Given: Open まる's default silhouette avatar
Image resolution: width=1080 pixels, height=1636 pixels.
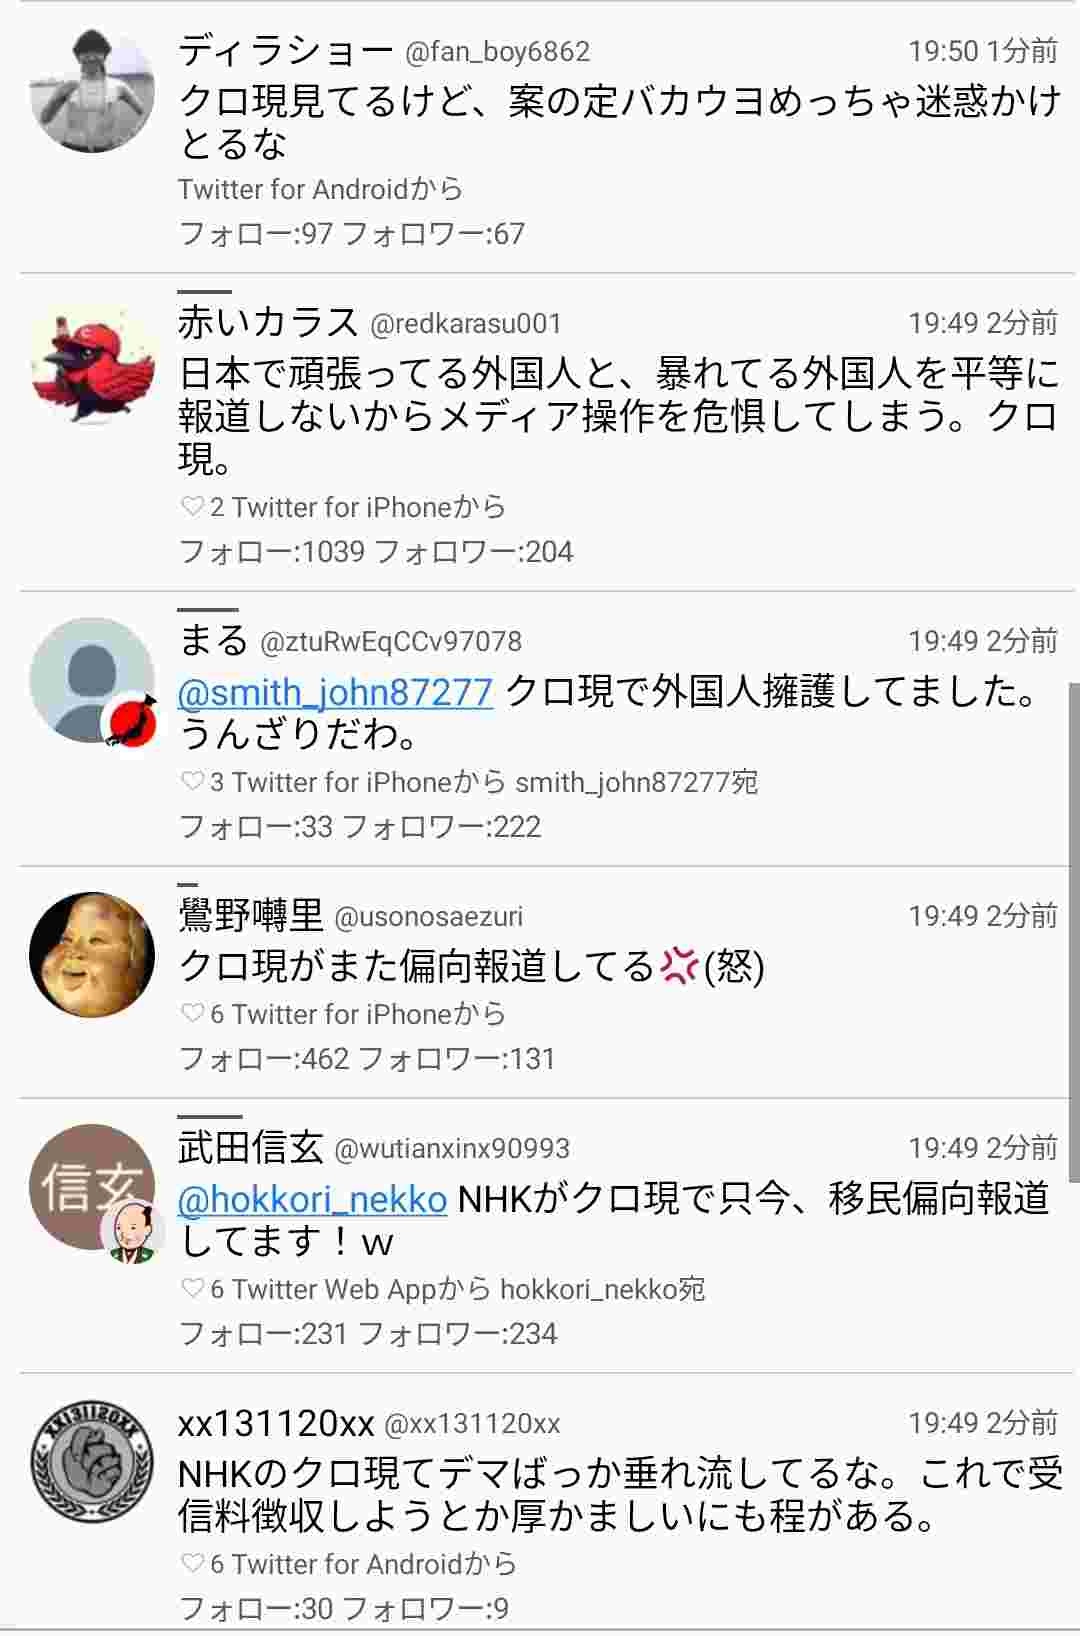Looking at the screenshot, I should pos(92,680).
